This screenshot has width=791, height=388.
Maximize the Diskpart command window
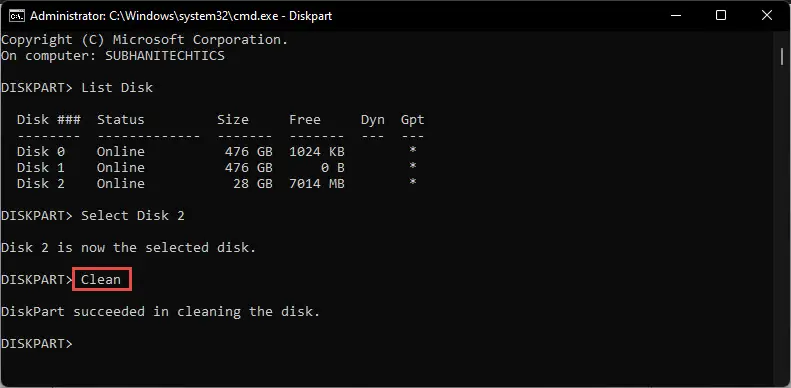click(x=721, y=16)
